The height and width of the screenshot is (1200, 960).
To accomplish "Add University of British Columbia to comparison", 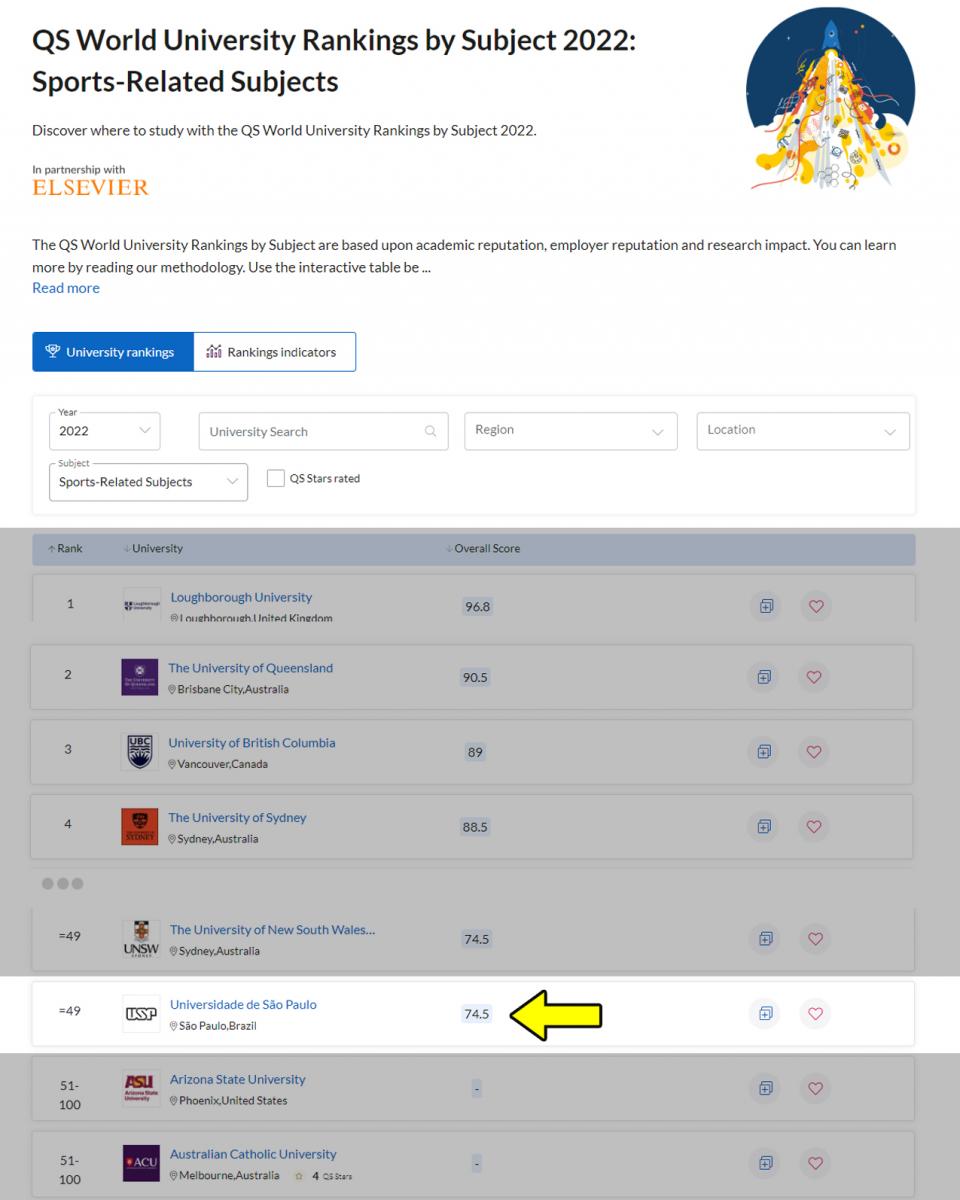I will pyautogui.click(x=764, y=752).
